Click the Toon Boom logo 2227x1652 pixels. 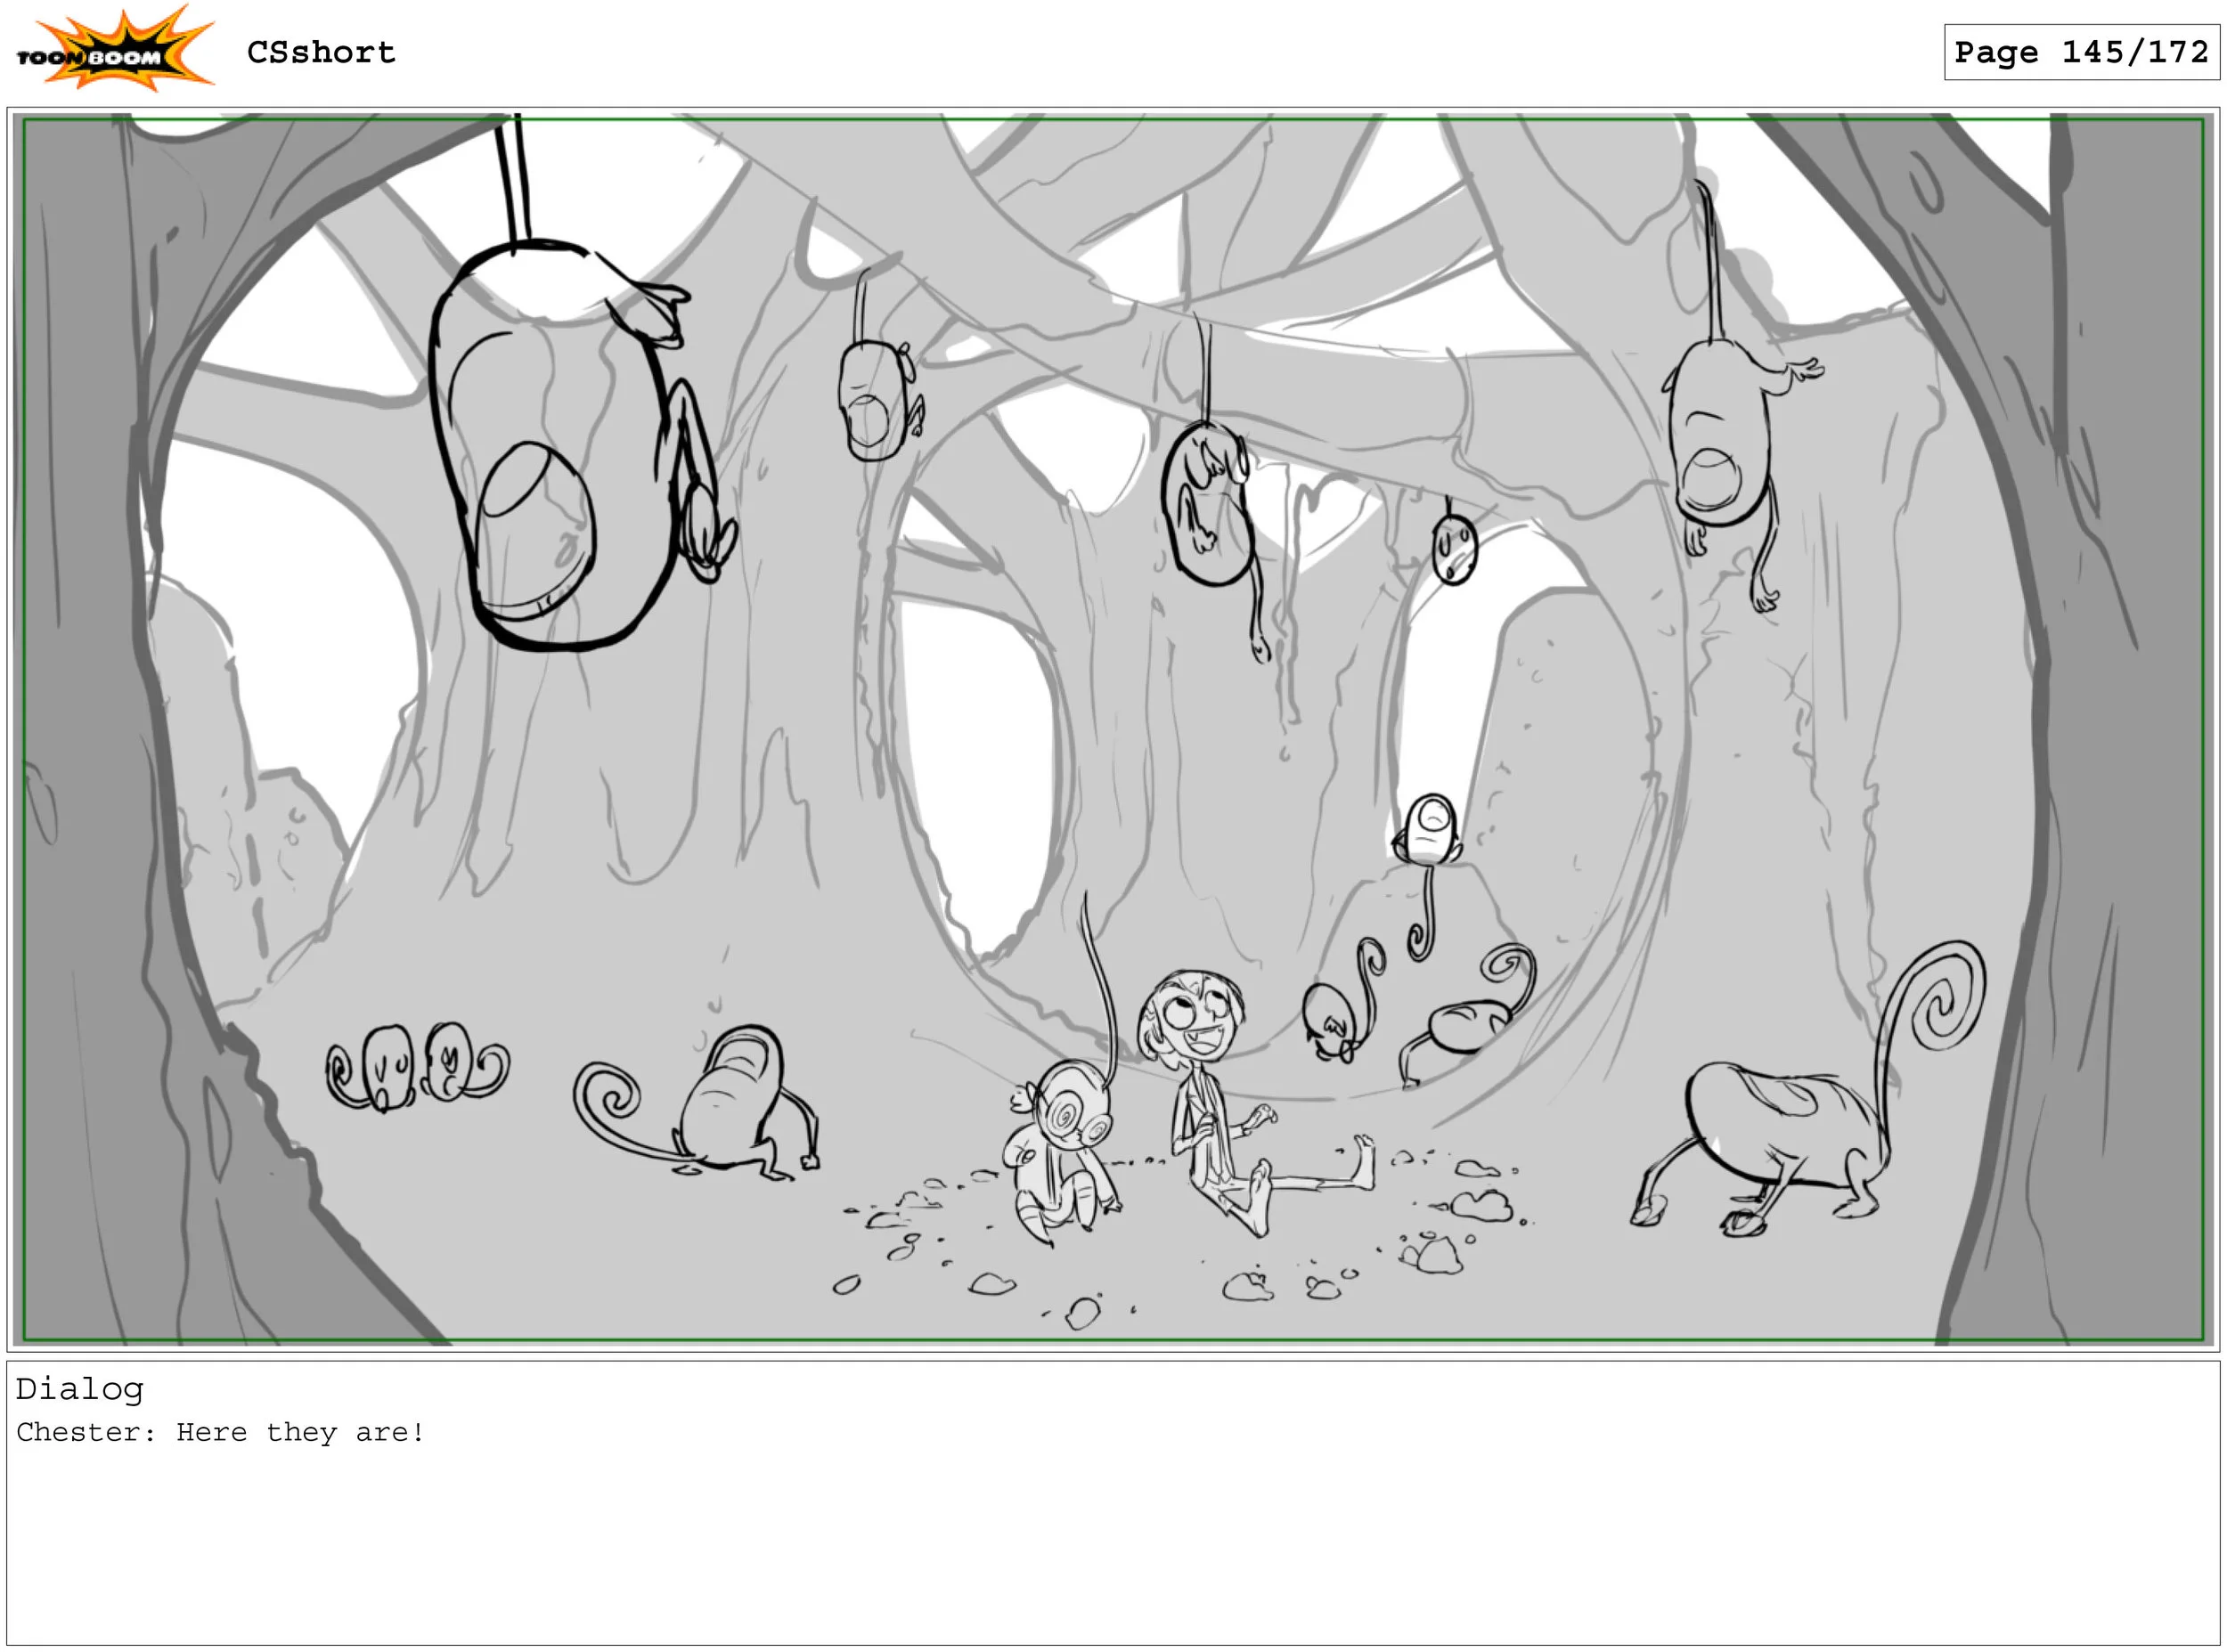(x=114, y=50)
